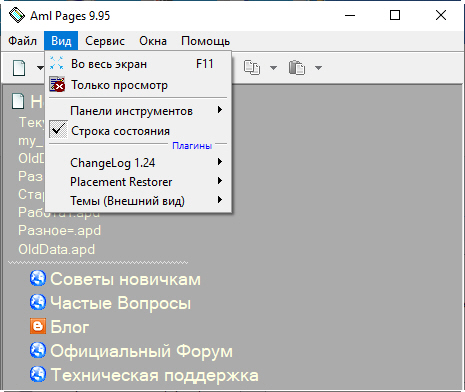Click globe icon beside Техническая поддержка
The width and height of the screenshot is (465, 392).
coord(38,374)
